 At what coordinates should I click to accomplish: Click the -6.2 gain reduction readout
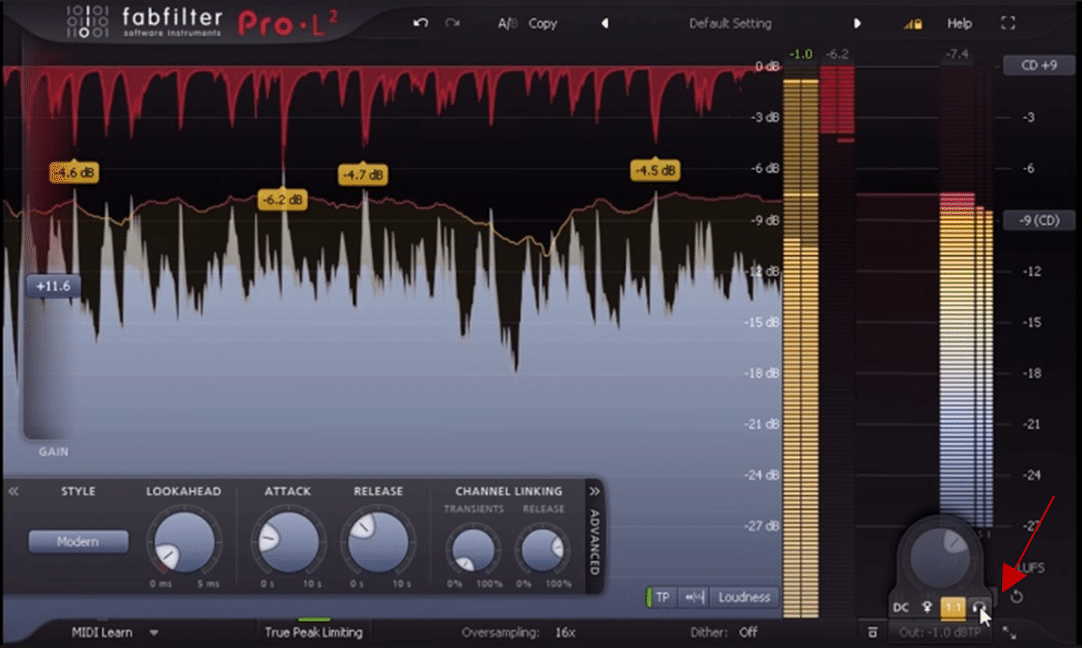point(837,54)
